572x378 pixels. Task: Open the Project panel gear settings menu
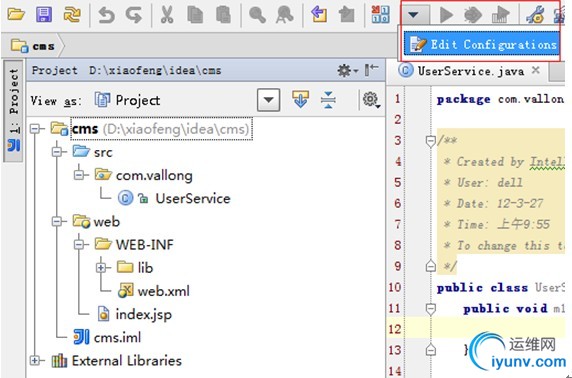pos(347,70)
